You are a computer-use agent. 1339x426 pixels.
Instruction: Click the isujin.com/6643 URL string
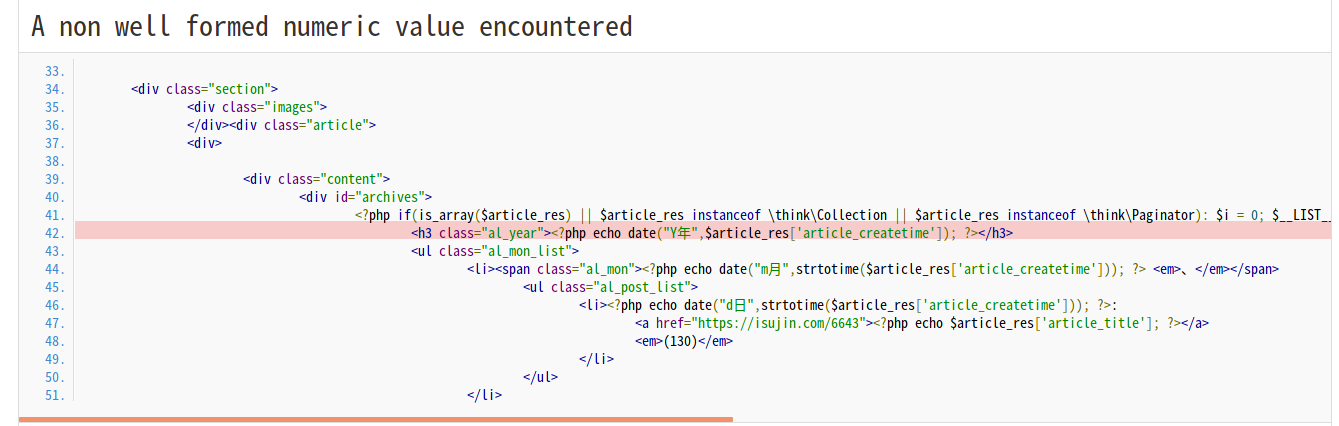(x=779, y=323)
